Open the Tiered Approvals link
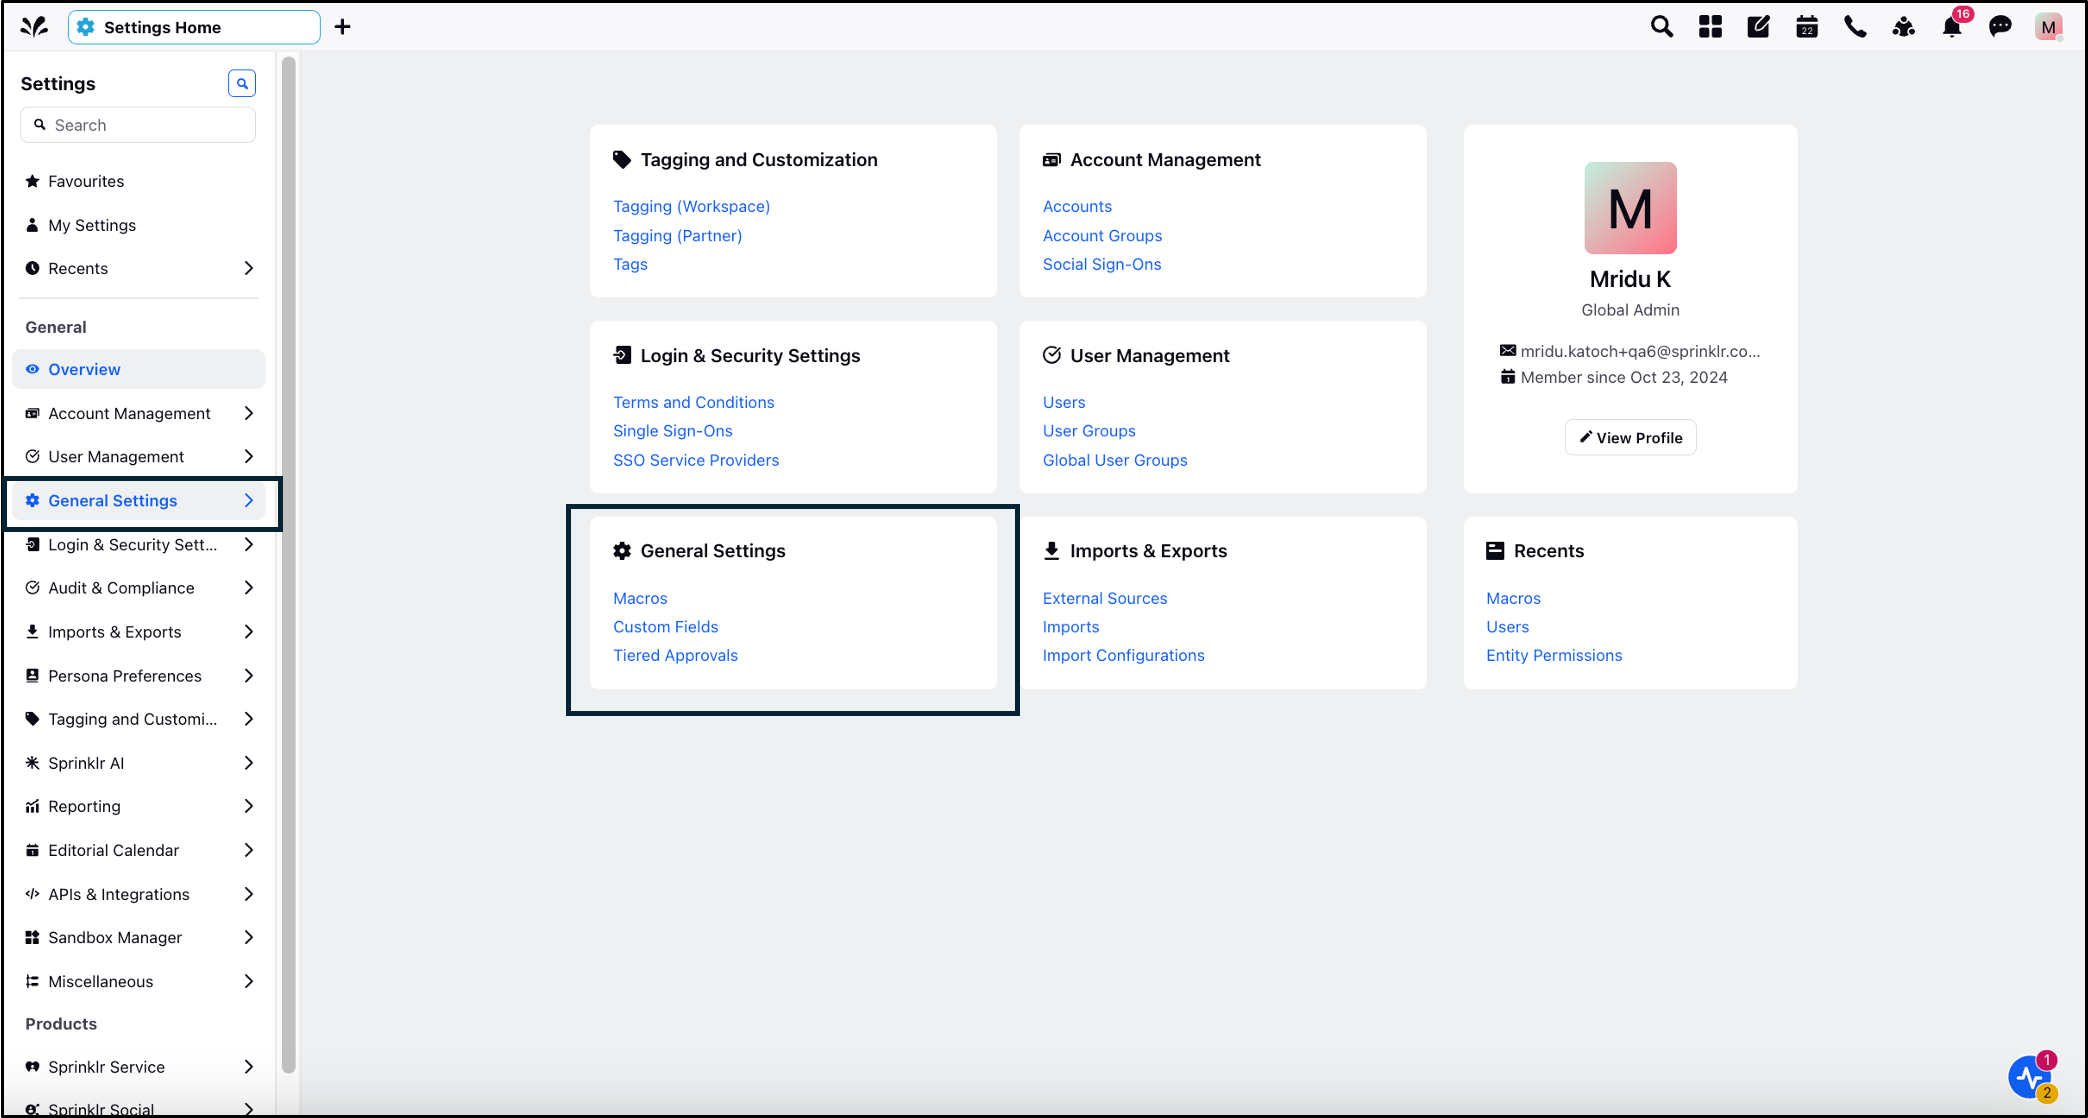Viewport: 2088px width, 1118px height. click(675, 655)
